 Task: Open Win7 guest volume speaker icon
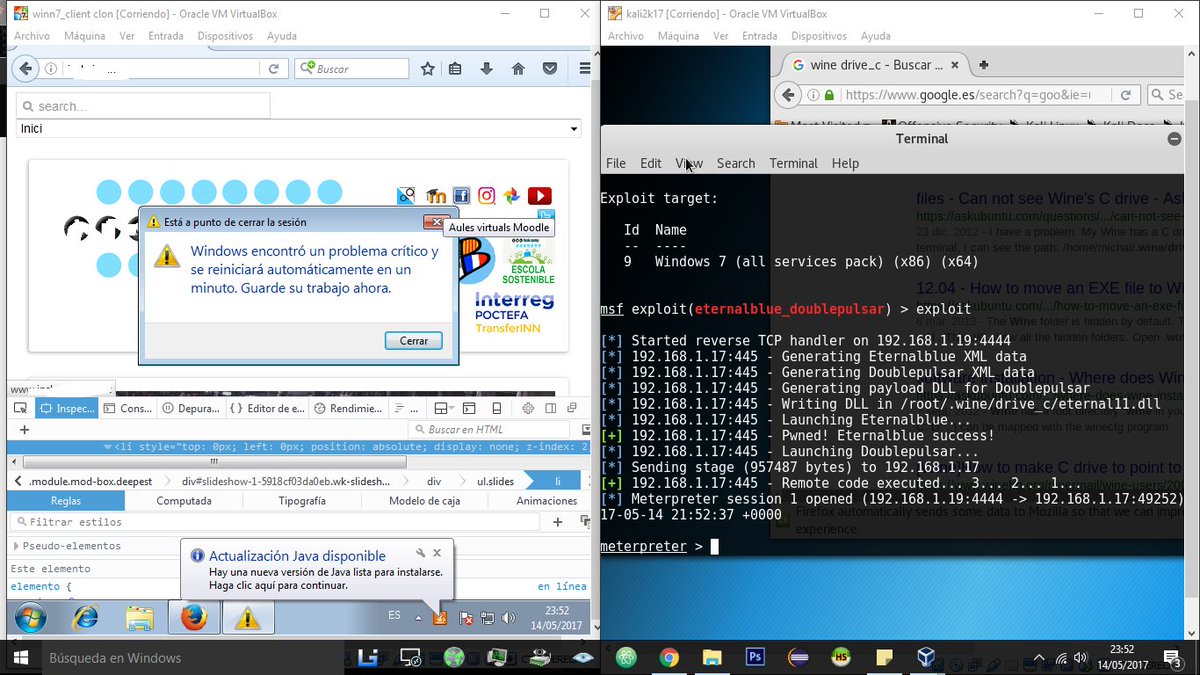[509, 619]
